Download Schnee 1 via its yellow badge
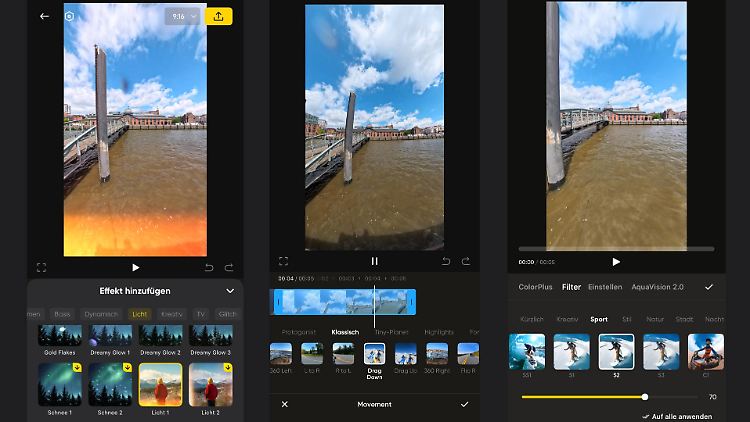Viewport: 750px width, 422px height. (x=77, y=367)
